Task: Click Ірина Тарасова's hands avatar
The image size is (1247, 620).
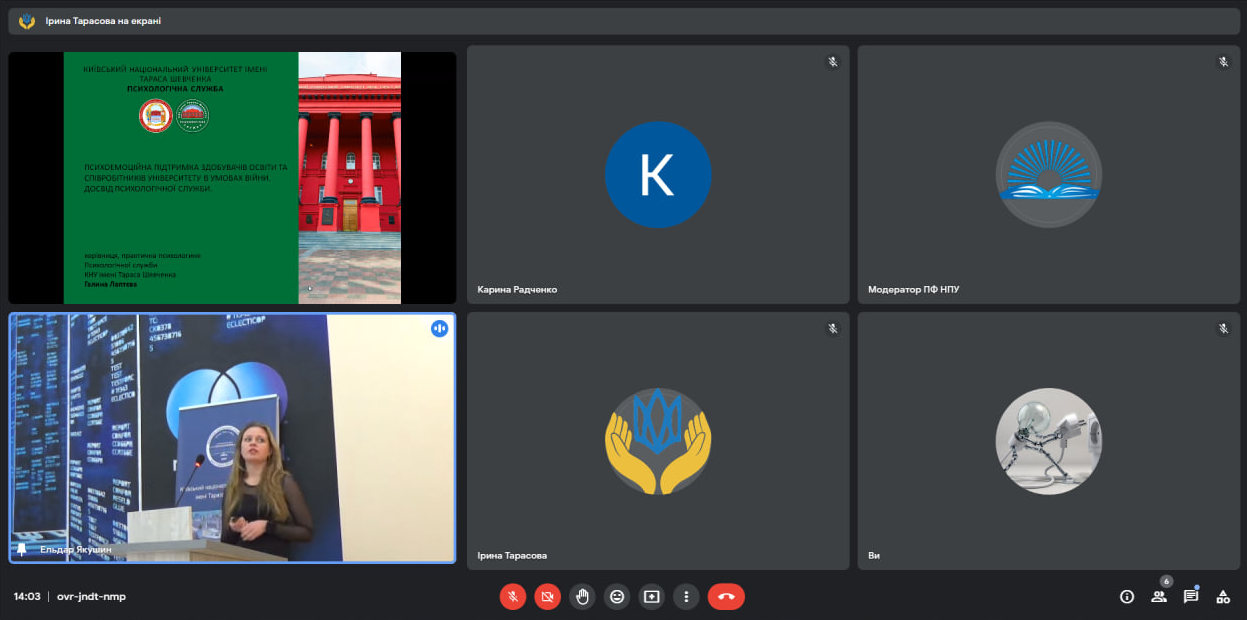Action: click(x=658, y=441)
